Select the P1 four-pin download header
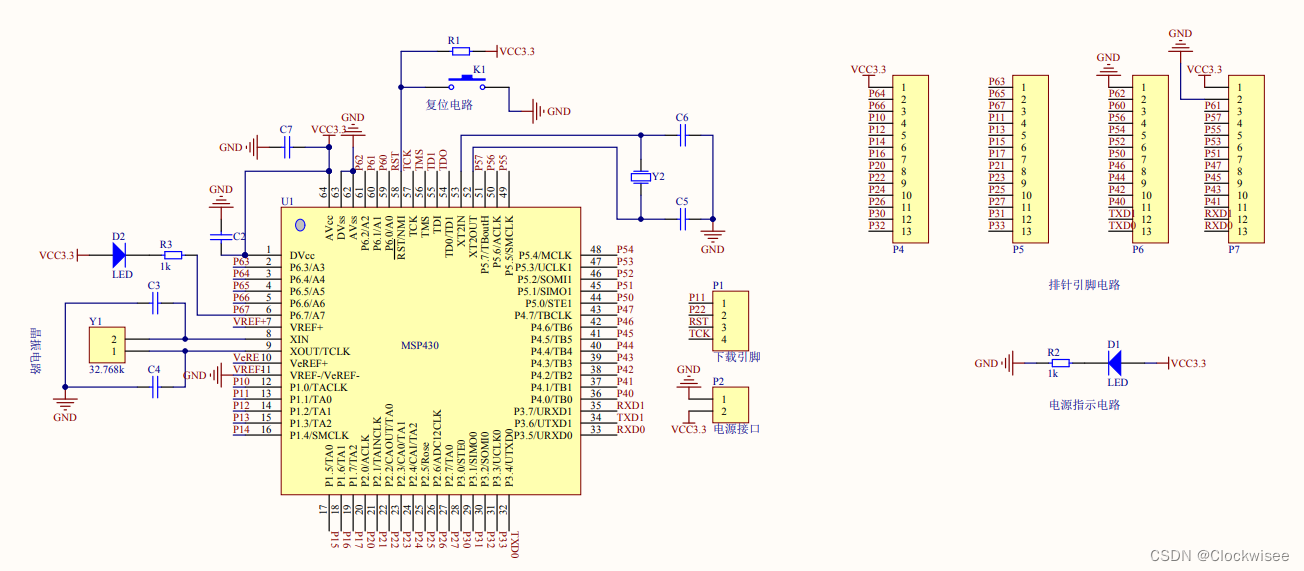This screenshot has height=571, width=1304. [731, 320]
